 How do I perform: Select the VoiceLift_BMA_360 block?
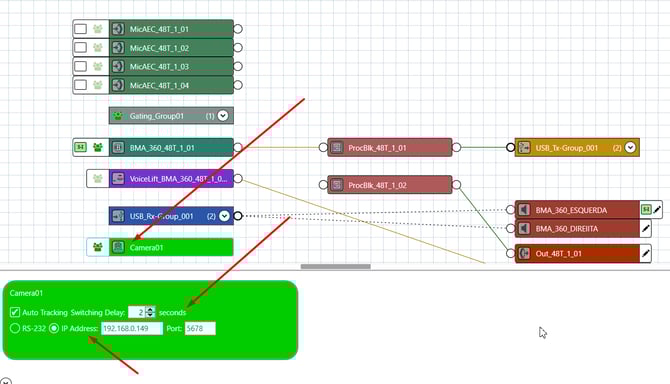click(x=171, y=179)
